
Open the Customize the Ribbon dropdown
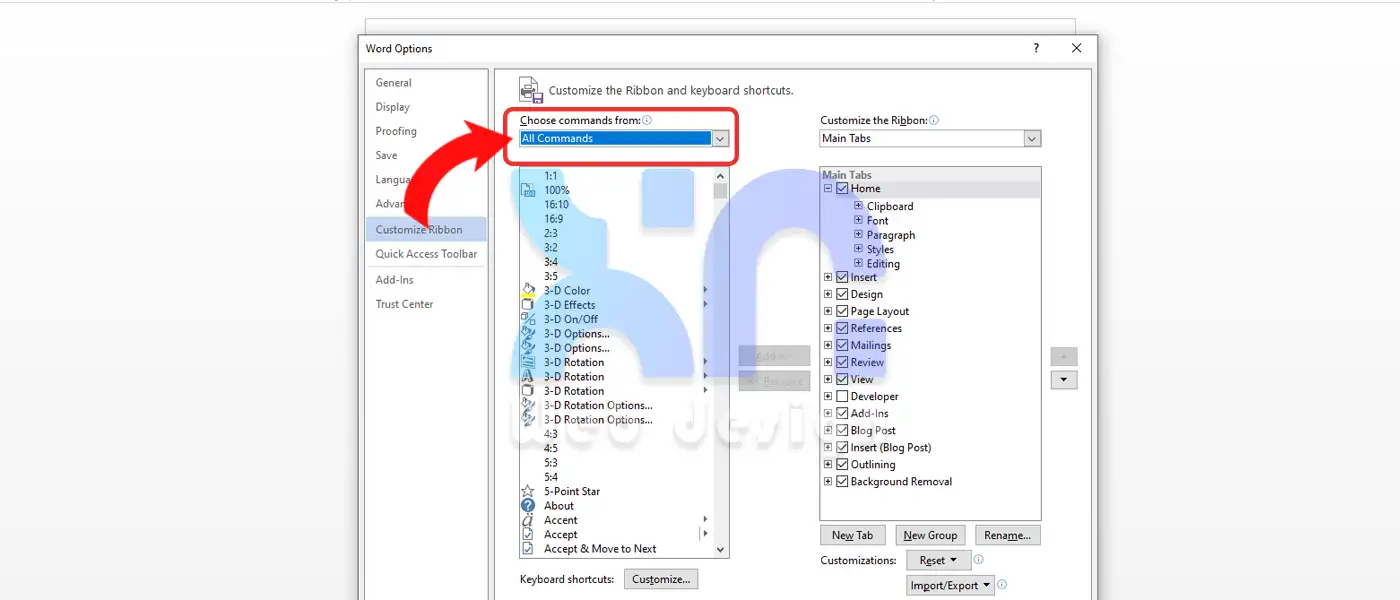click(1033, 139)
